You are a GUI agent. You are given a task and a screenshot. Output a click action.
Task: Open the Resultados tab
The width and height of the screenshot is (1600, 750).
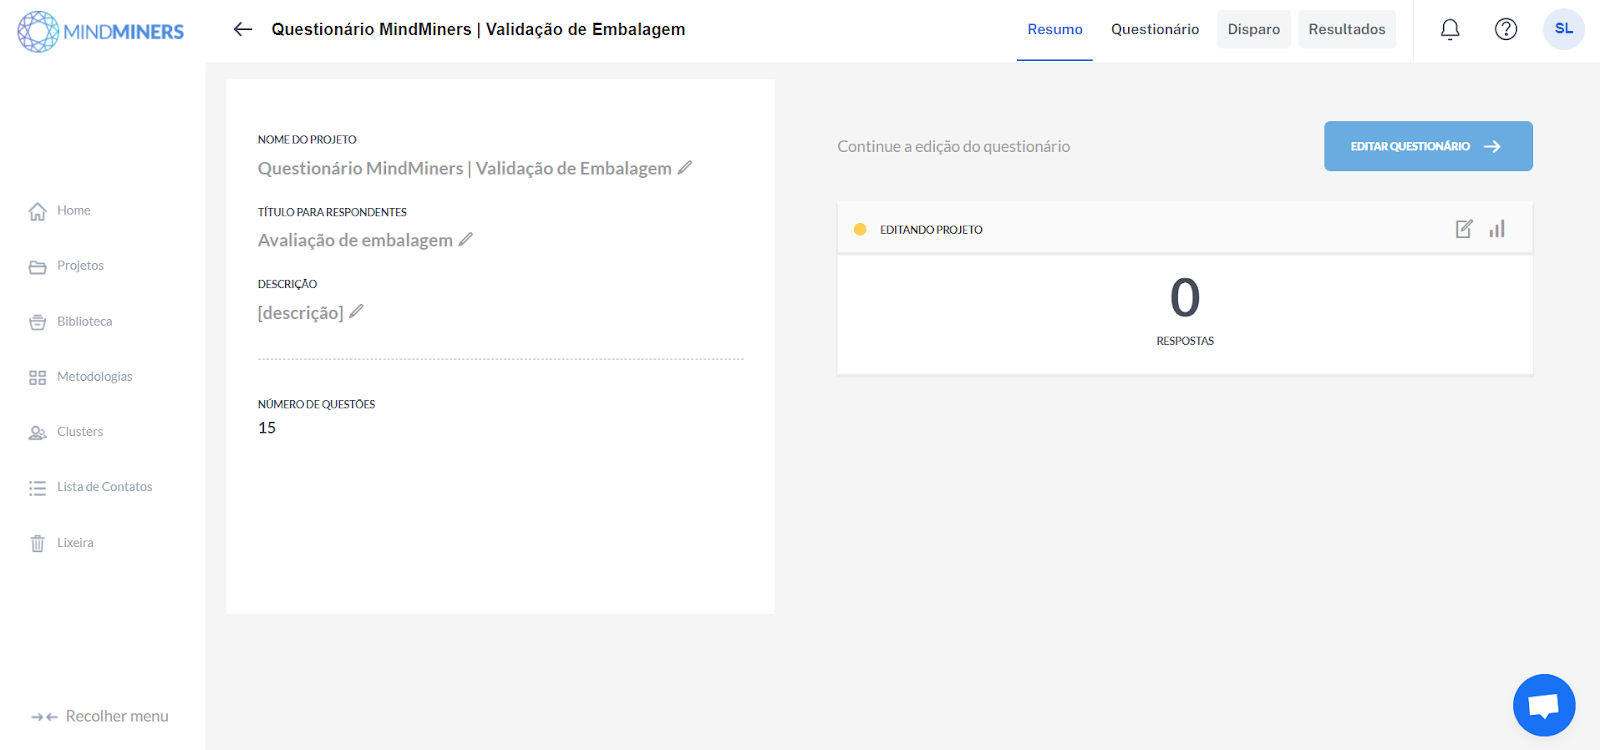1347,30
